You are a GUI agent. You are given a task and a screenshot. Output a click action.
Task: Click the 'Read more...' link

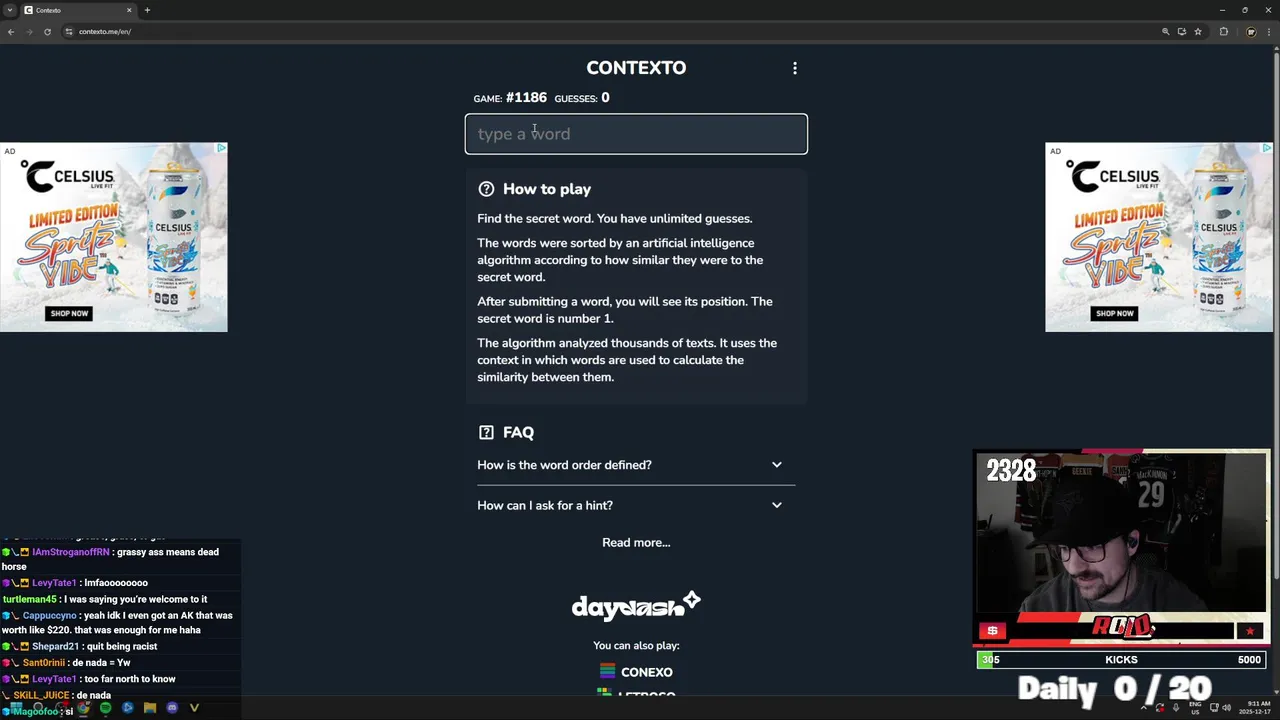click(636, 542)
